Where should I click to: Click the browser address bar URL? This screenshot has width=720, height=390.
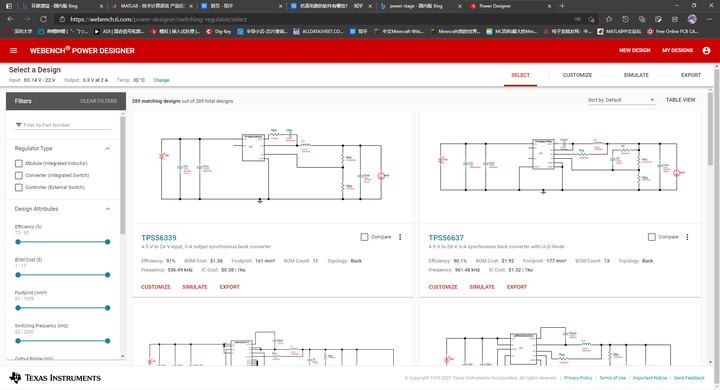(158, 19)
